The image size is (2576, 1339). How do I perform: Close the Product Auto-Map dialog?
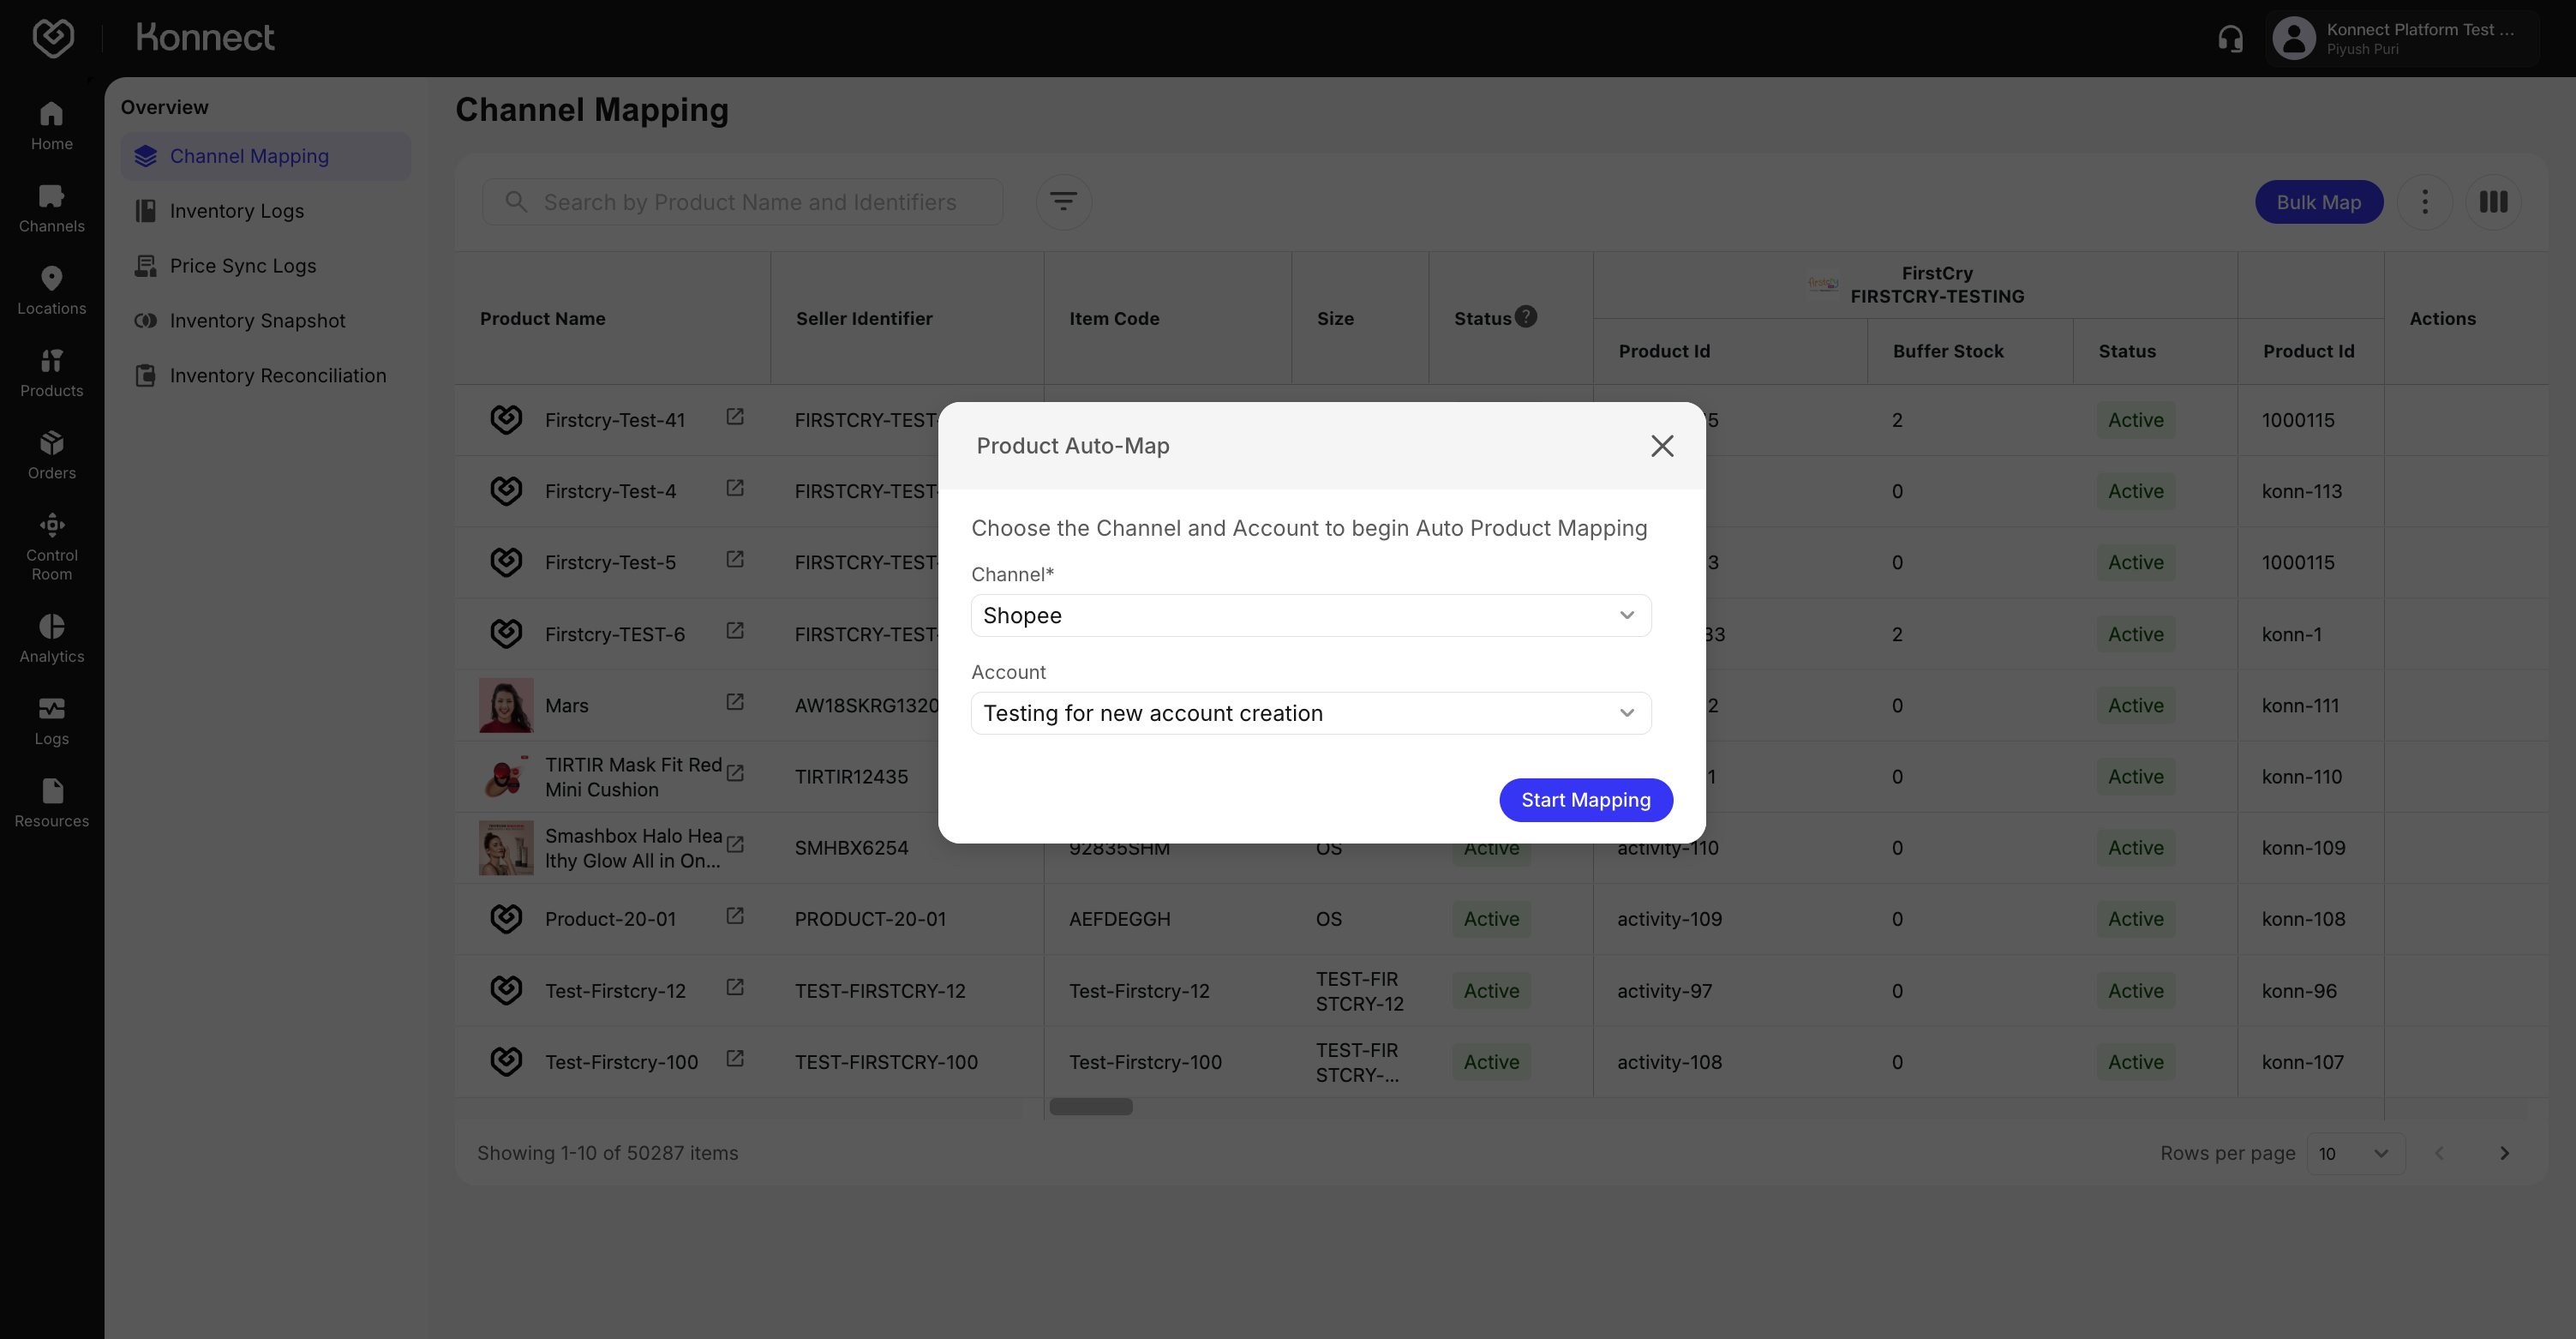pos(1662,446)
